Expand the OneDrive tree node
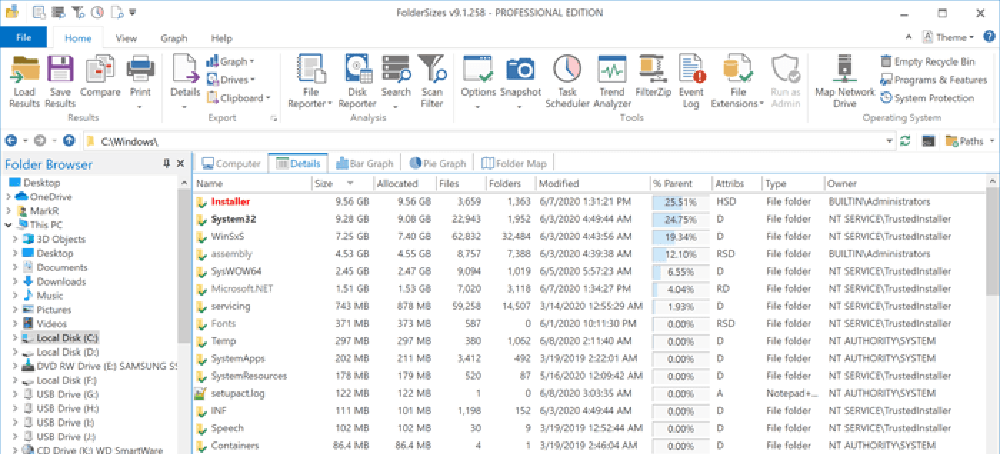Viewport: 1000px width, 454px height. [8, 196]
